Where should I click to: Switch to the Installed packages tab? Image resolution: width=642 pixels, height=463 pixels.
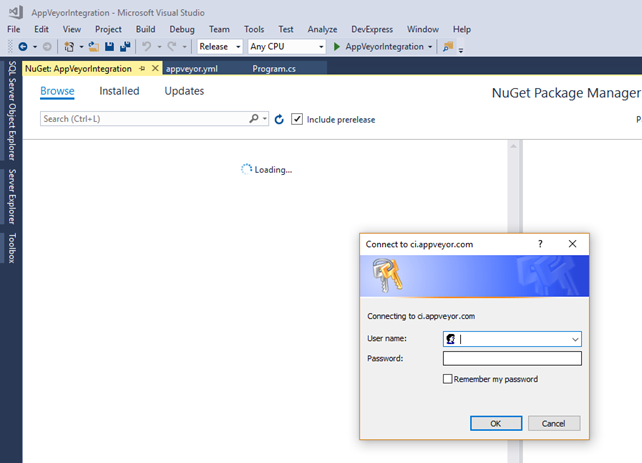click(x=119, y=91)
